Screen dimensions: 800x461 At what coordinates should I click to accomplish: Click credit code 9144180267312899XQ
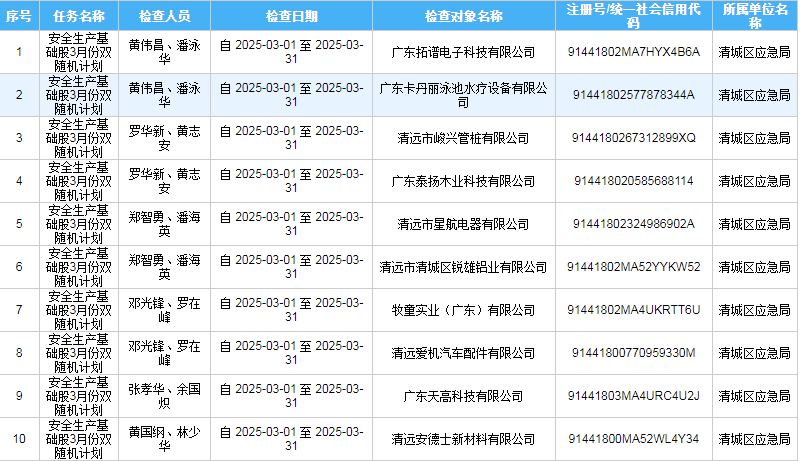click(x=634, y=138)
